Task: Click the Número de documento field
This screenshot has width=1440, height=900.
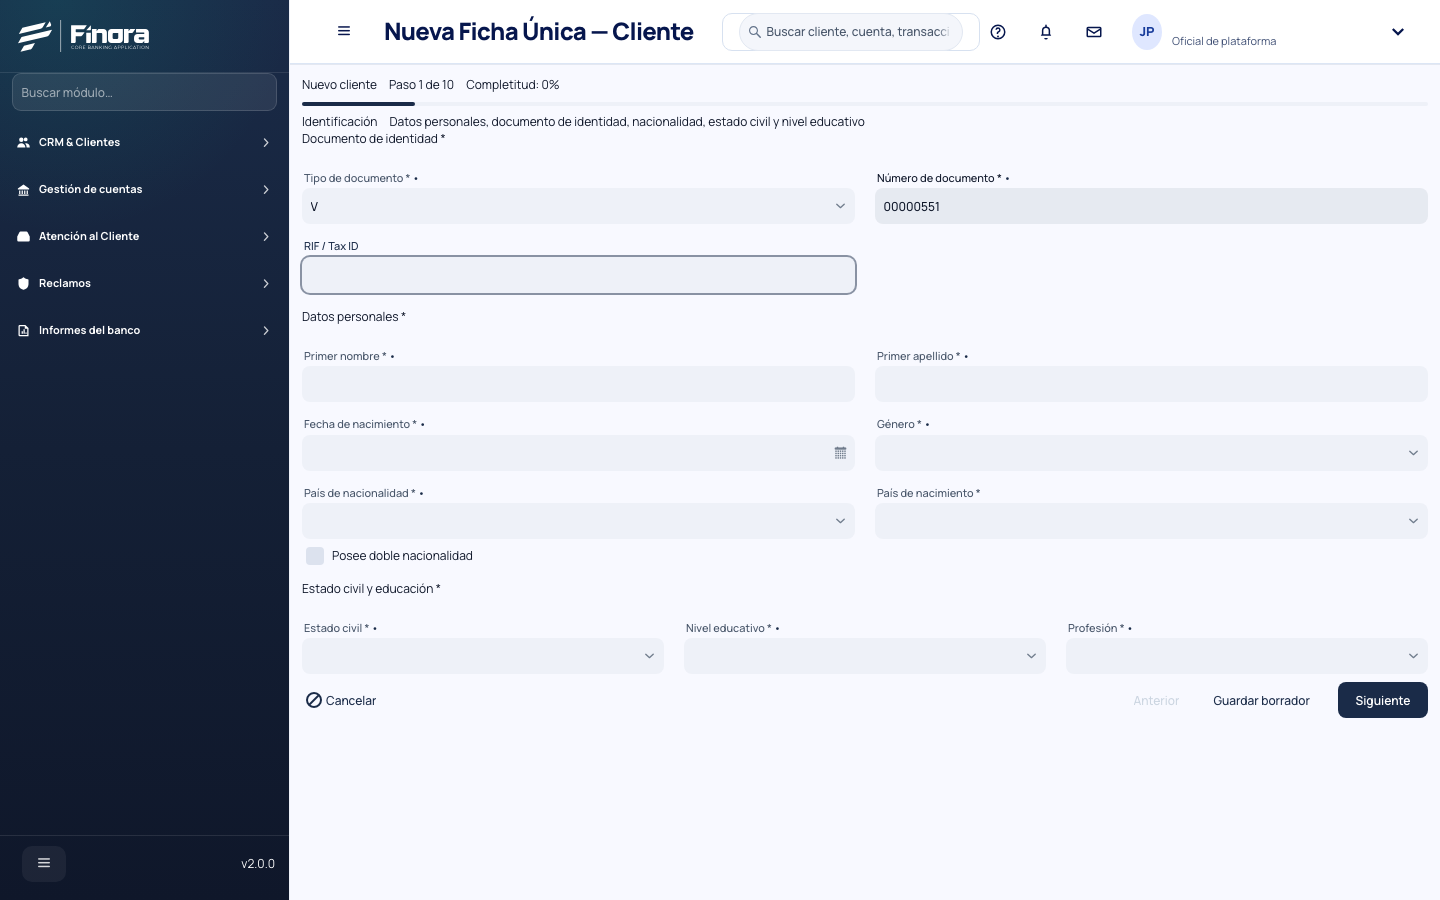Action: 1151,206
